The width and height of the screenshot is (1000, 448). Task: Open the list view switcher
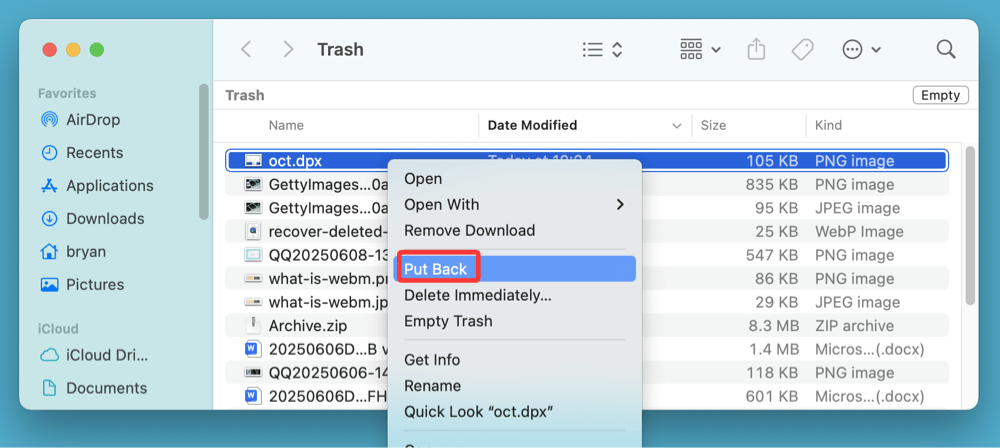(x=602, y=50)
